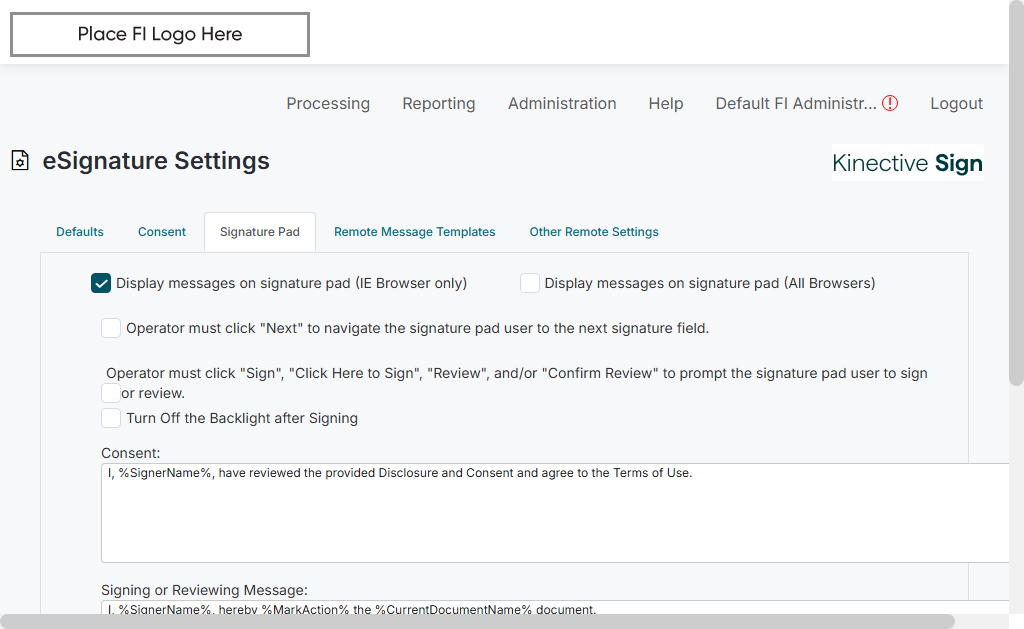This screenshot has width=1024, height=629.
Task: Tick the Operator must click "Sign" checkbox
Action: pos(111,393)
